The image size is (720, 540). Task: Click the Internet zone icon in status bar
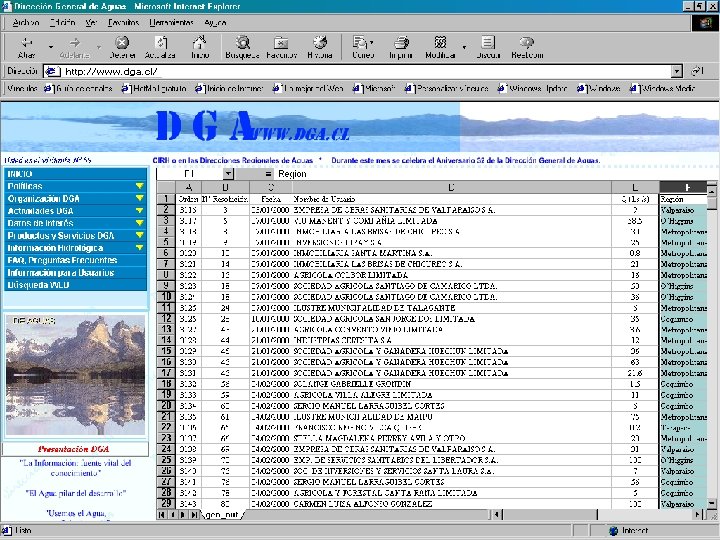click(613, 531)
